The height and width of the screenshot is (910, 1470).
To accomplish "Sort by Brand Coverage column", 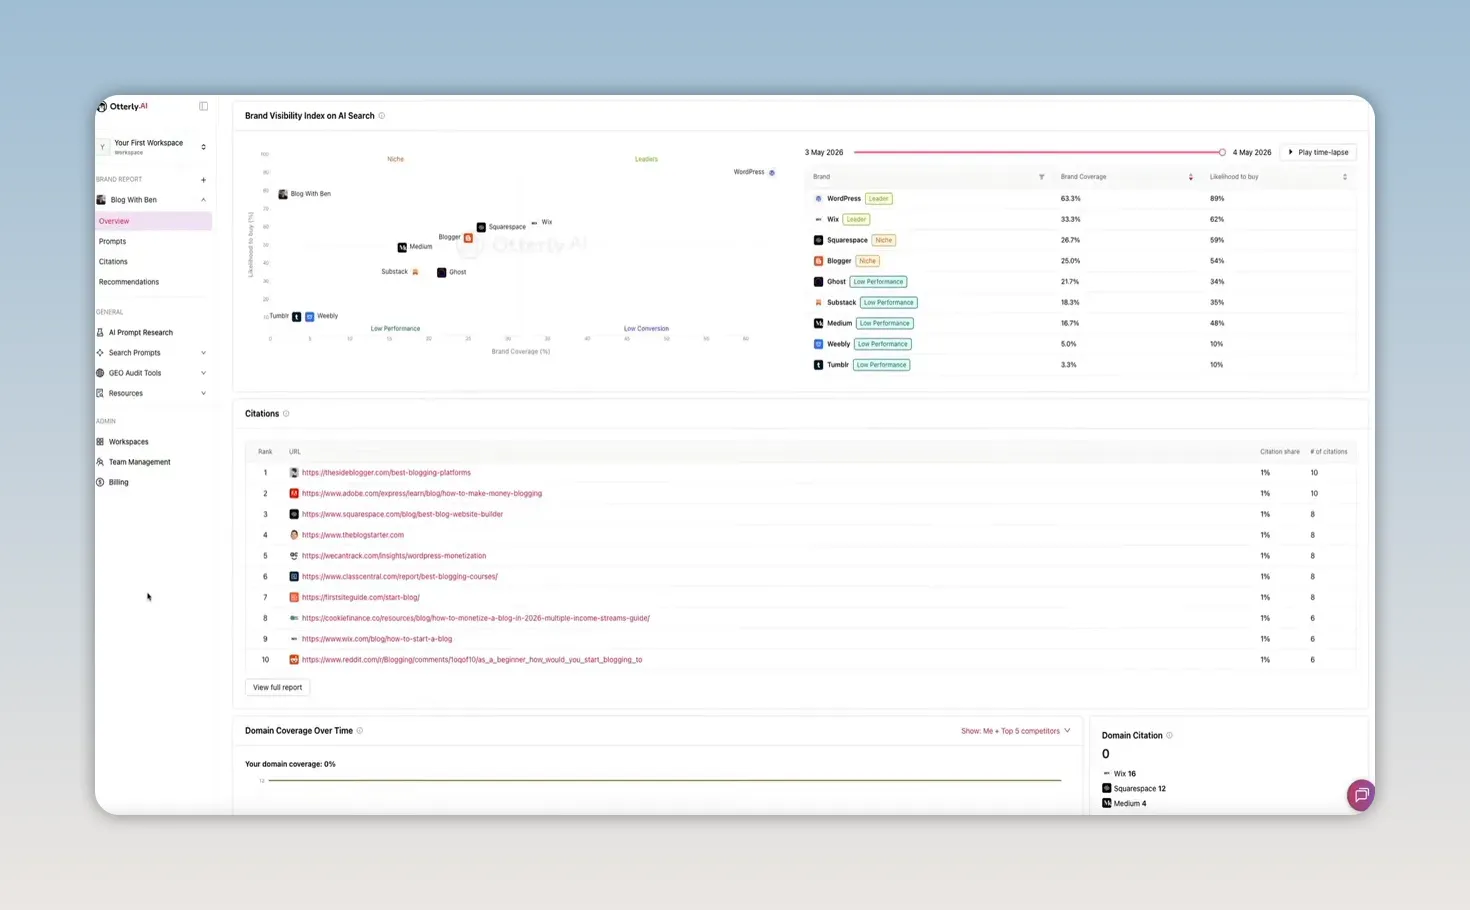I will [1190, 177].
